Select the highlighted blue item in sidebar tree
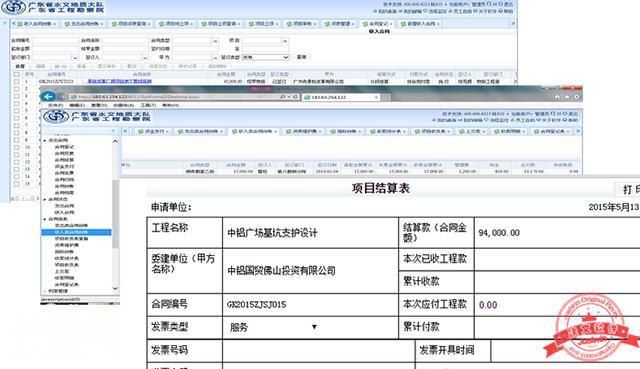The height and width of the screenshot is (369, 640). (76, 232)
